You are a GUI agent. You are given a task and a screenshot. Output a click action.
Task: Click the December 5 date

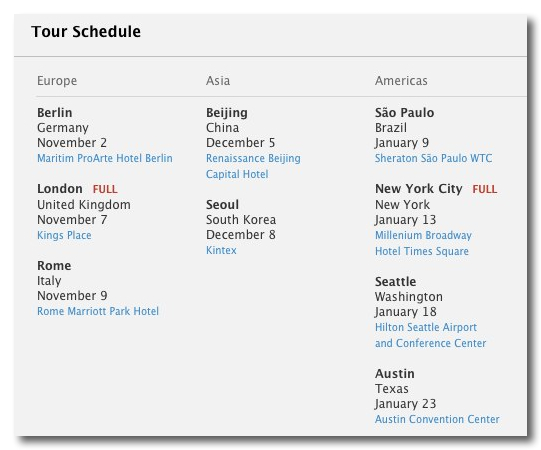point(241,143)
